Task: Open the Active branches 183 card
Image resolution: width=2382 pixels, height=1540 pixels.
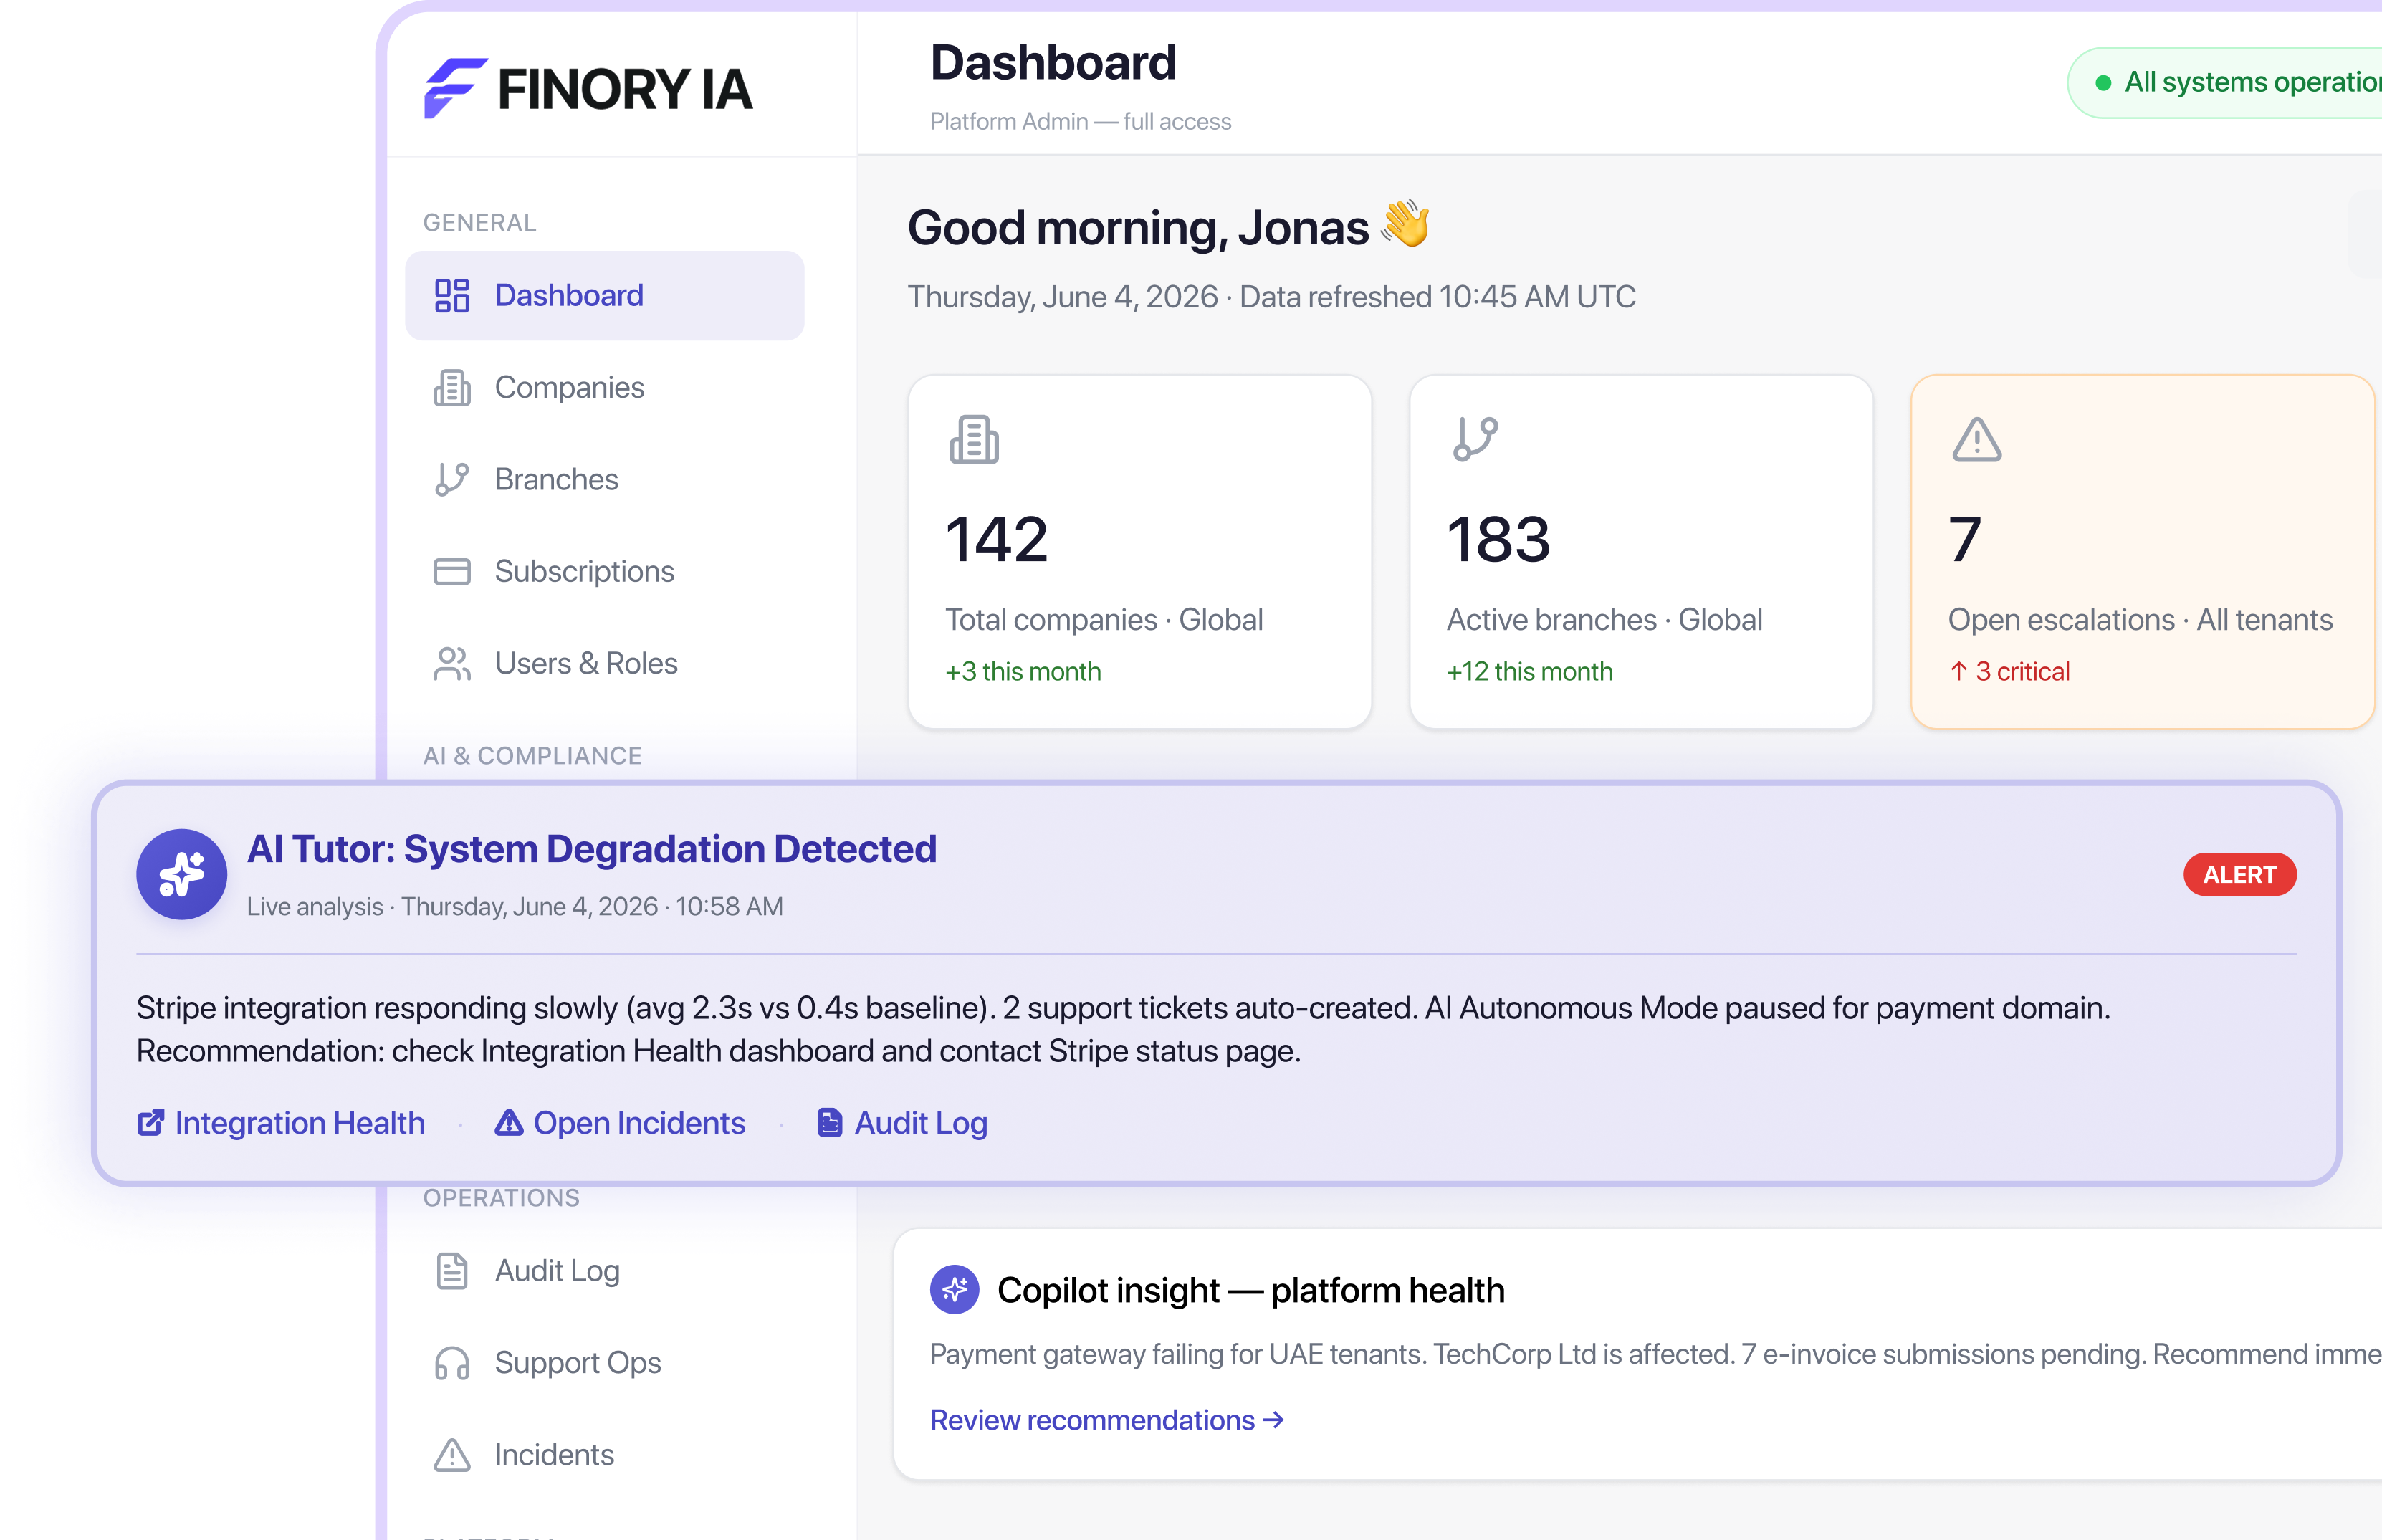Action: point(1640,551)
